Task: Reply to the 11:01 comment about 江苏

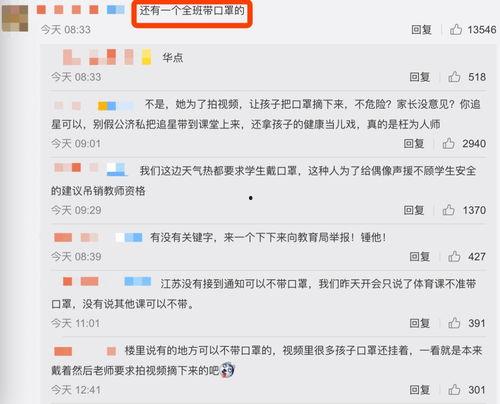Action: click(x=420, y=323)
